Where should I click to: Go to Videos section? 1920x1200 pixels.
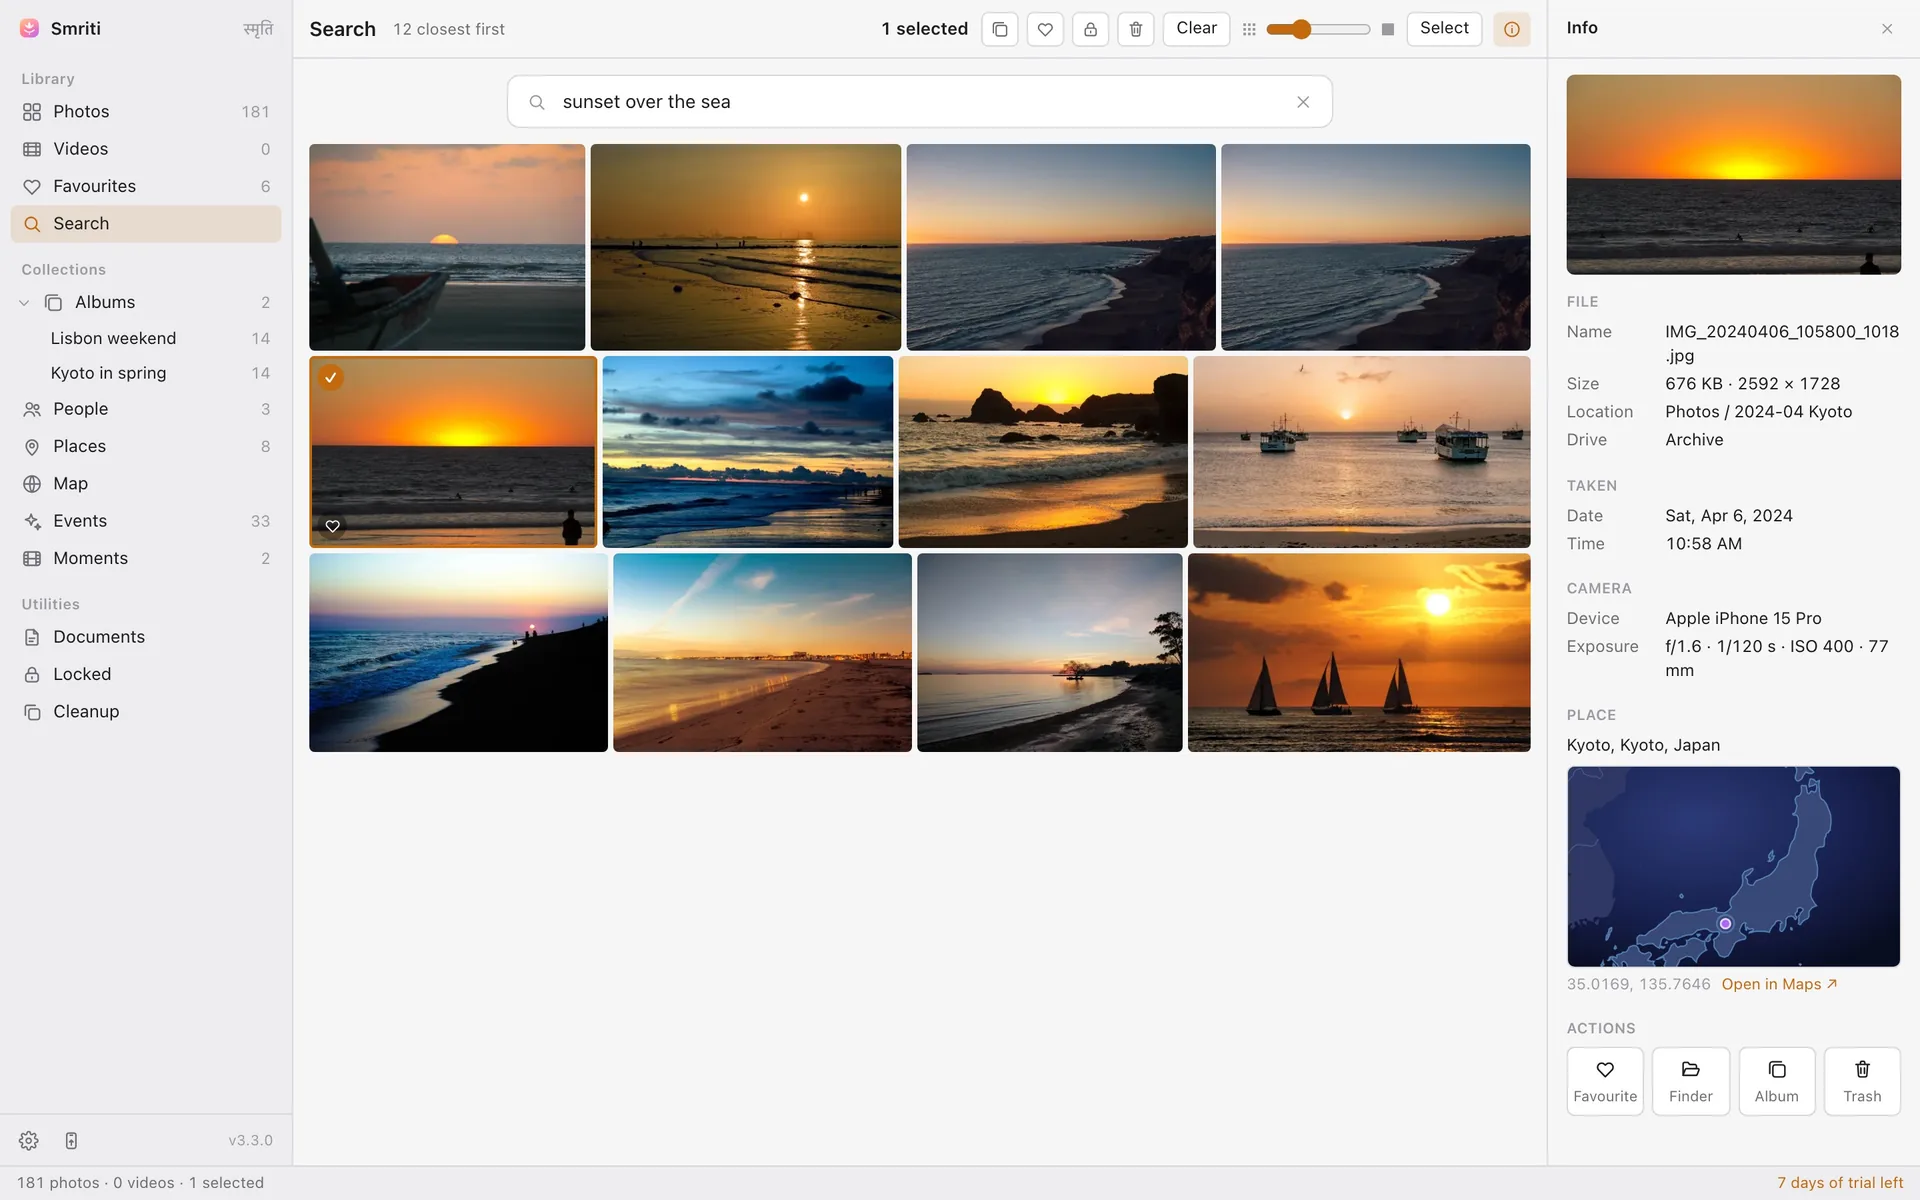(x=146, y=149)
